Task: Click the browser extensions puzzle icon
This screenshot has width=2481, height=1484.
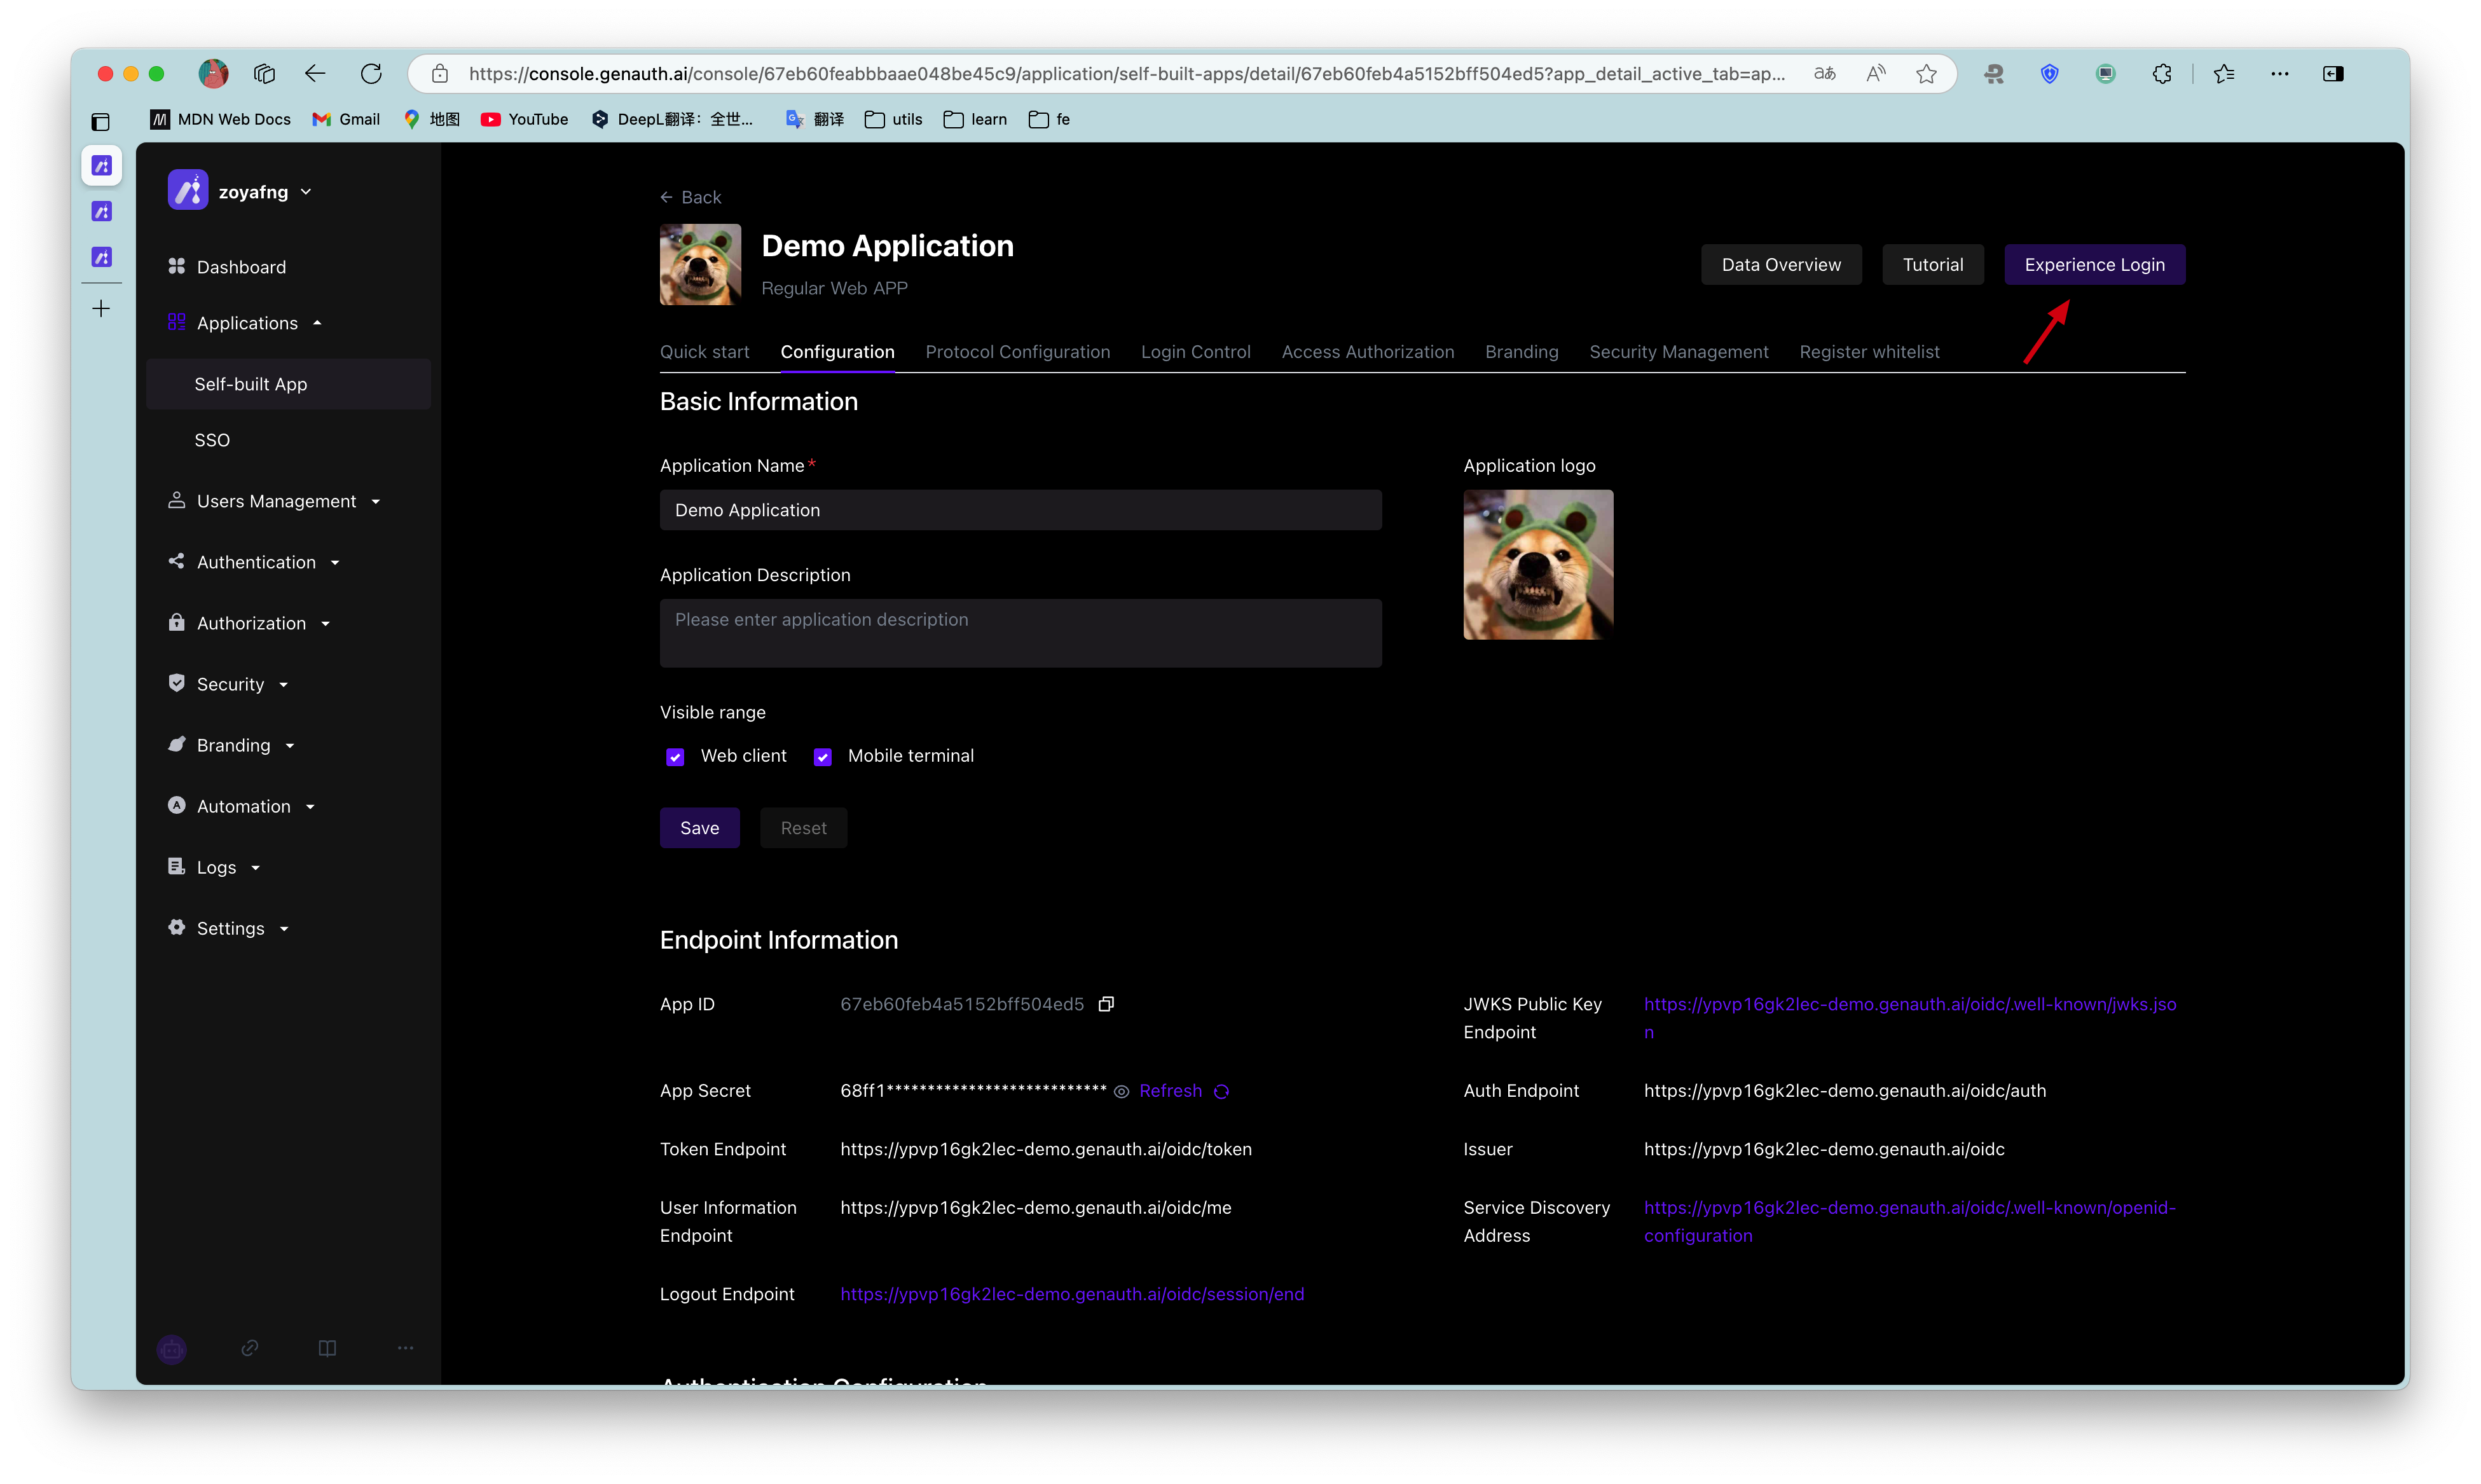Action: tap(2161, 74)
